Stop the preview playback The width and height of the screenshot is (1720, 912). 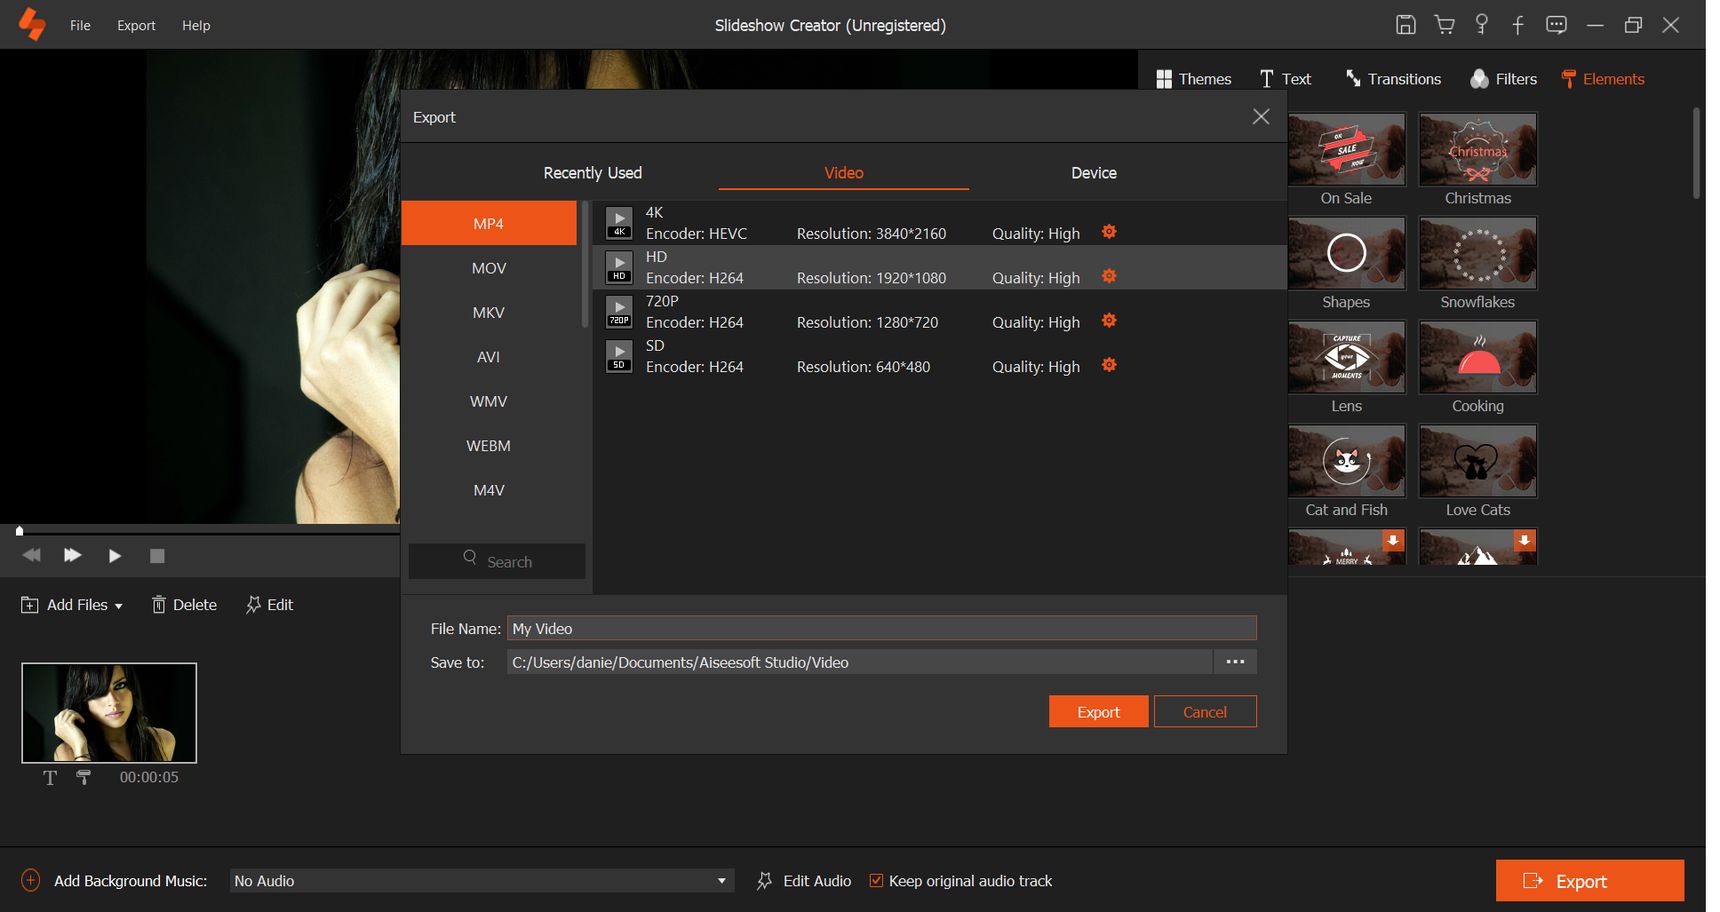point(157,556)
